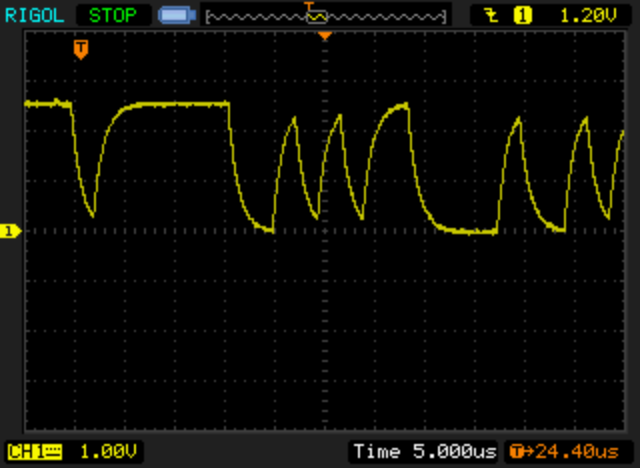The image size is (640, 468).
Task: Click the falling edge trigger icon
Action: [x=491, y=15]
